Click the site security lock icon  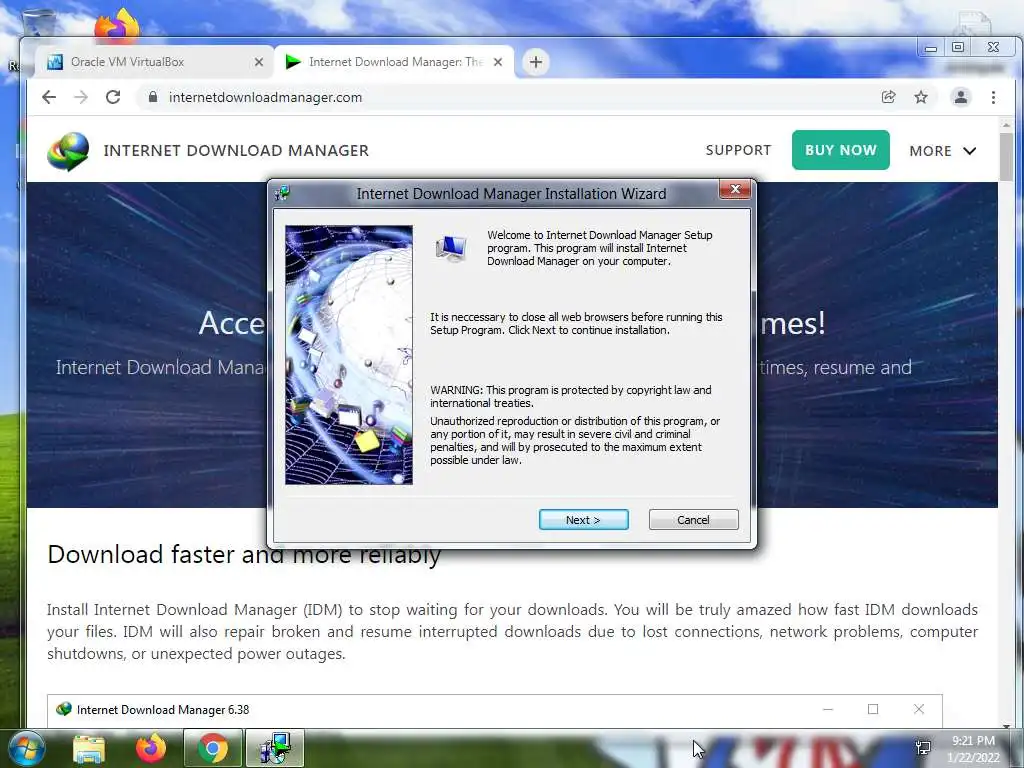click(153, 97)
